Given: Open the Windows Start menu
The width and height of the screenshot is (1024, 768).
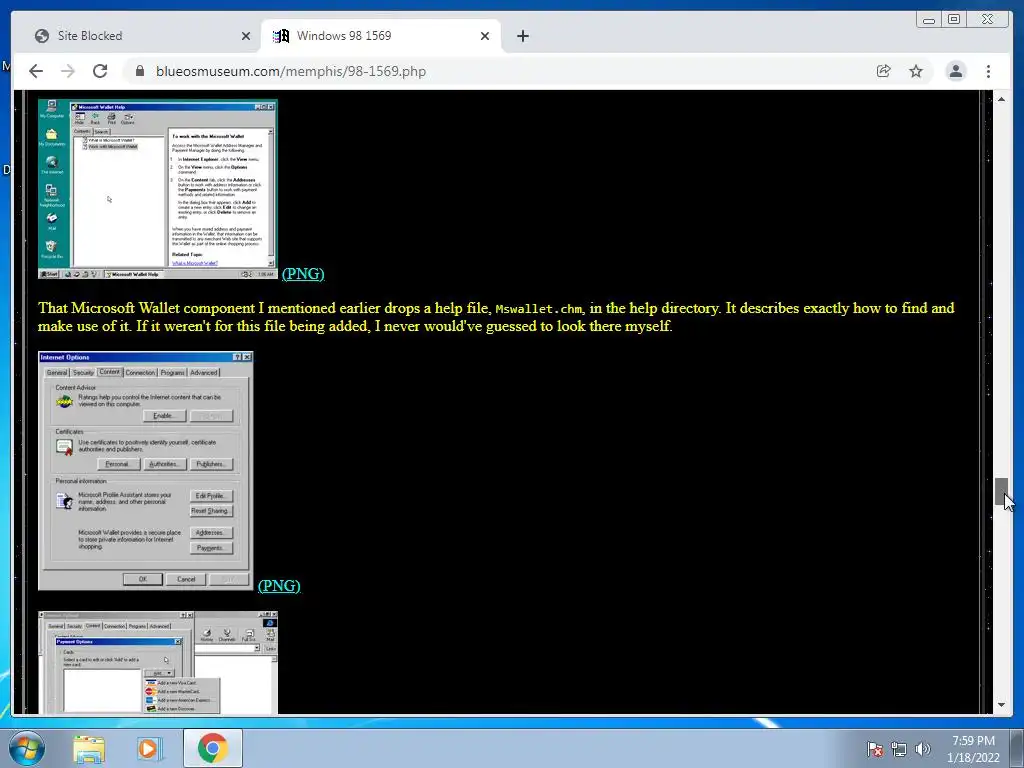Looking at the screenshot, I should (x=27, y=748).
